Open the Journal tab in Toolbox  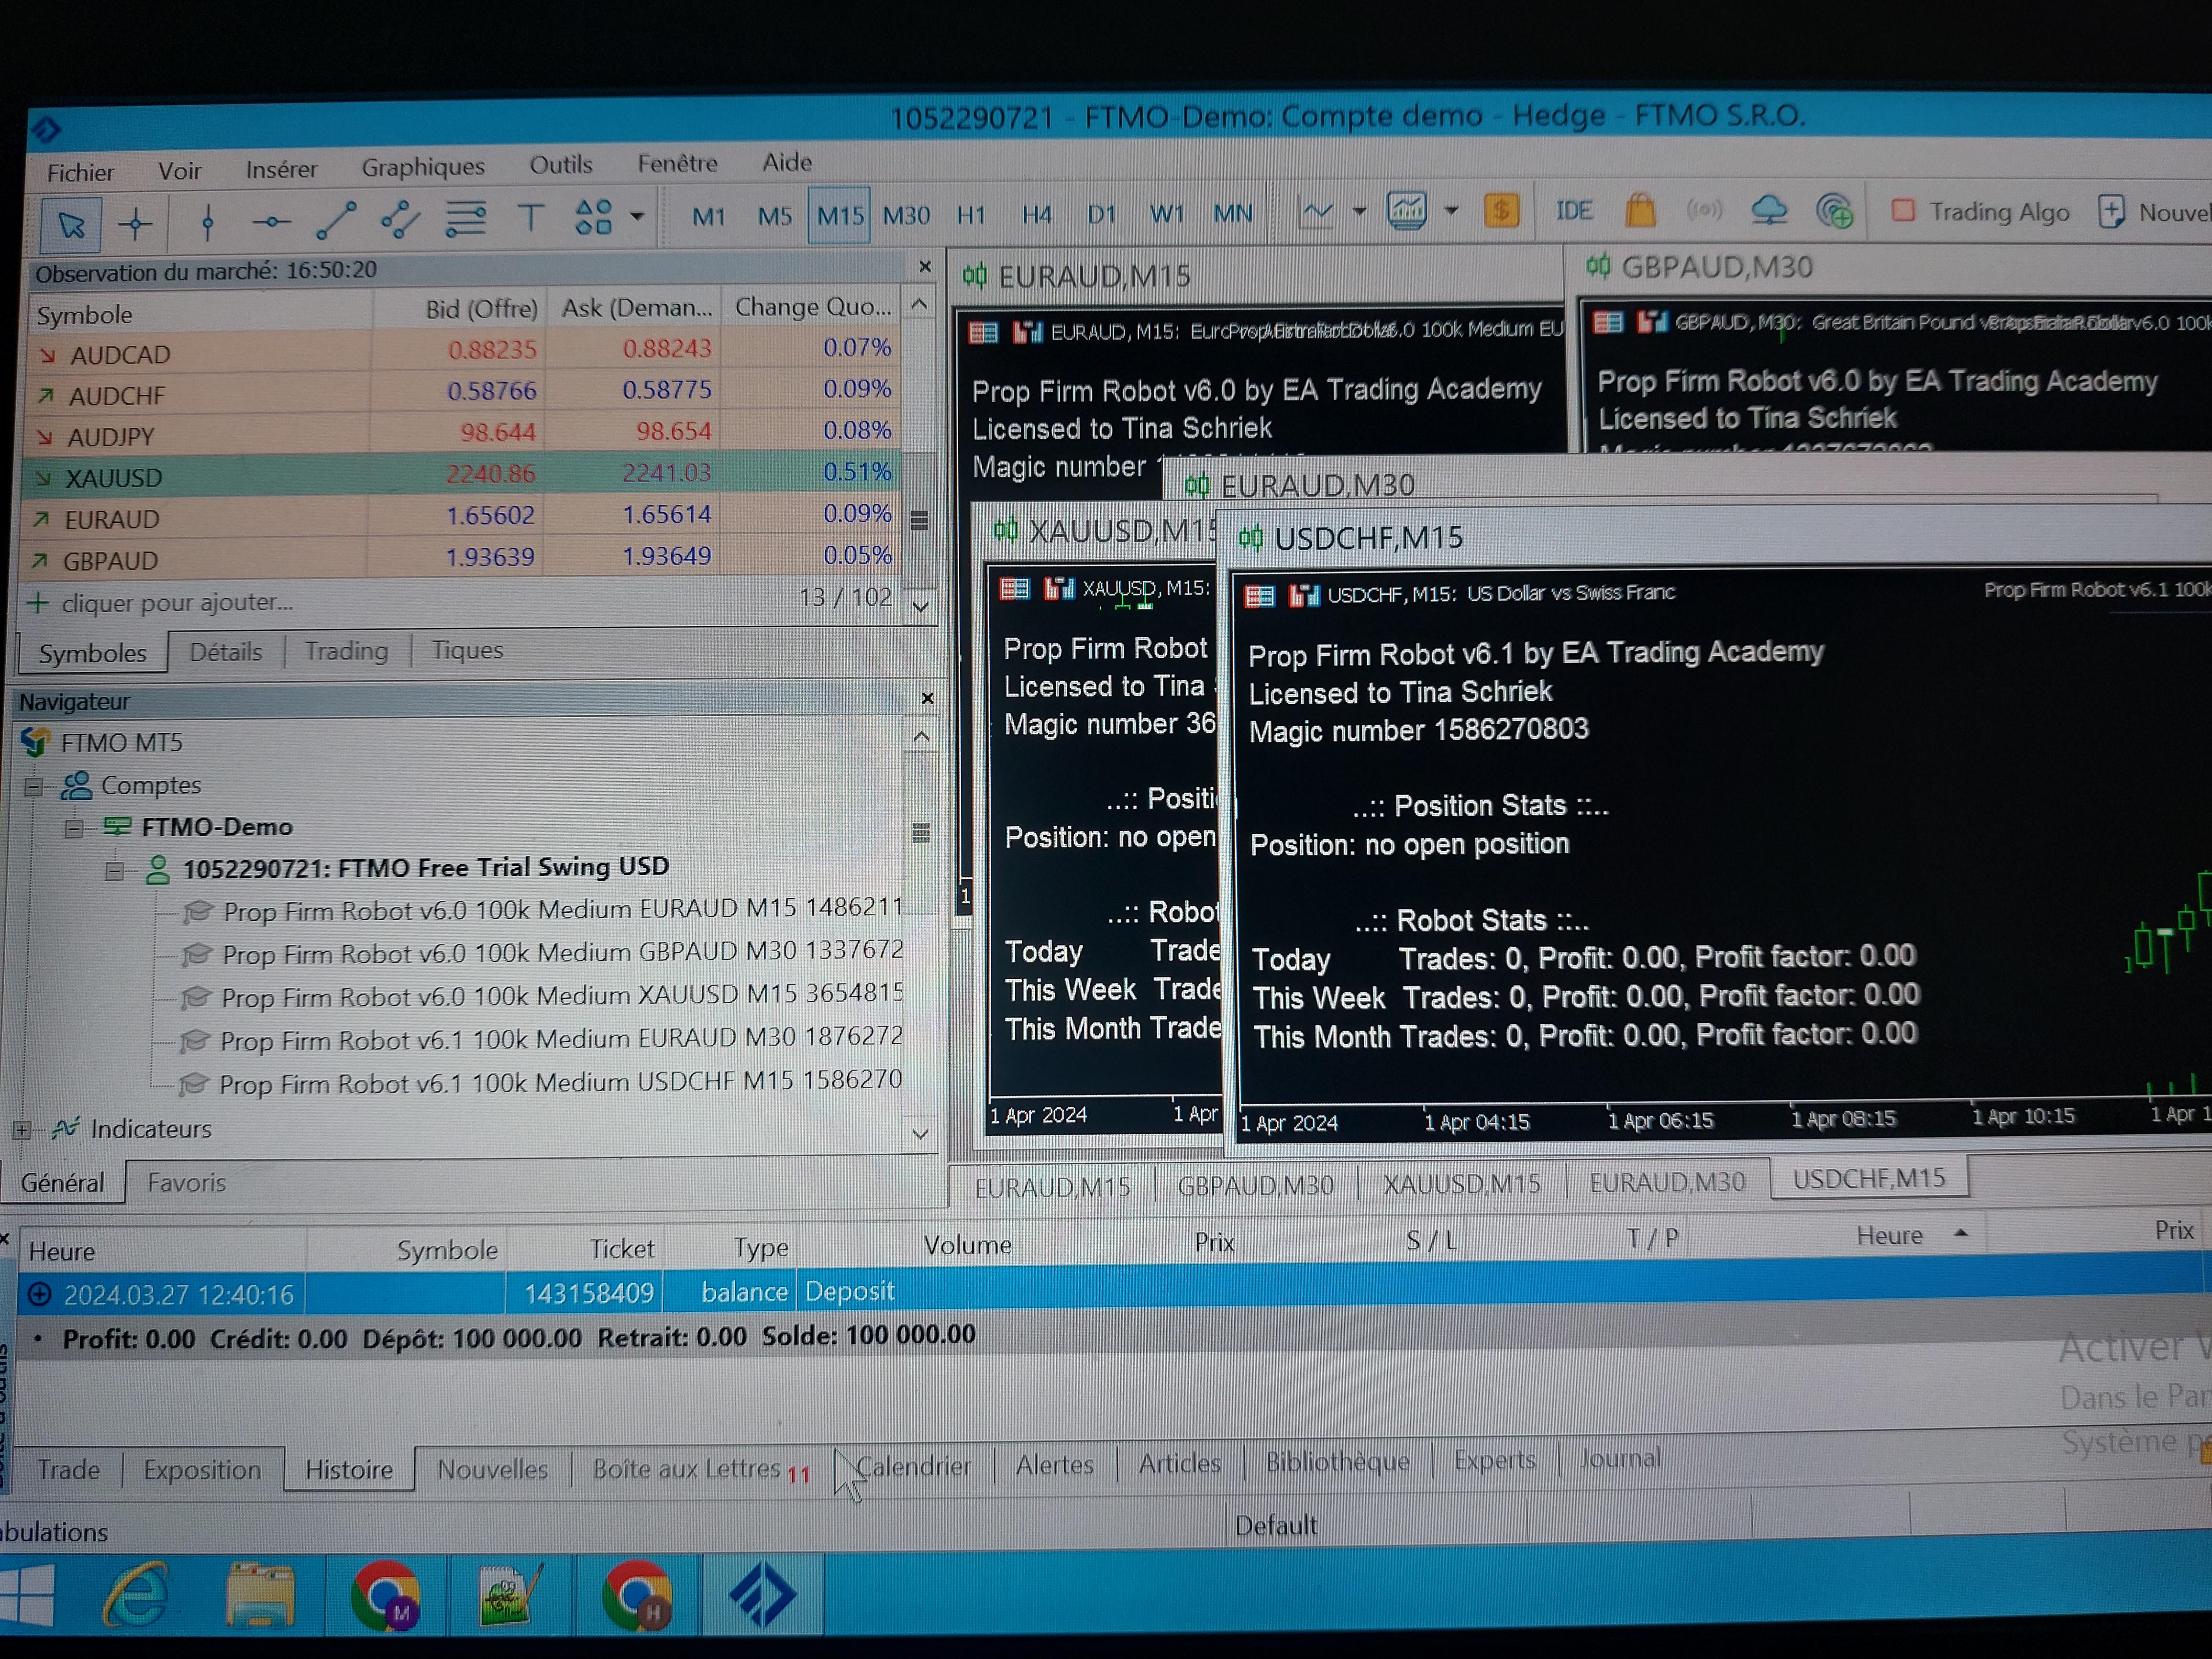[x=1620, y=1459]
